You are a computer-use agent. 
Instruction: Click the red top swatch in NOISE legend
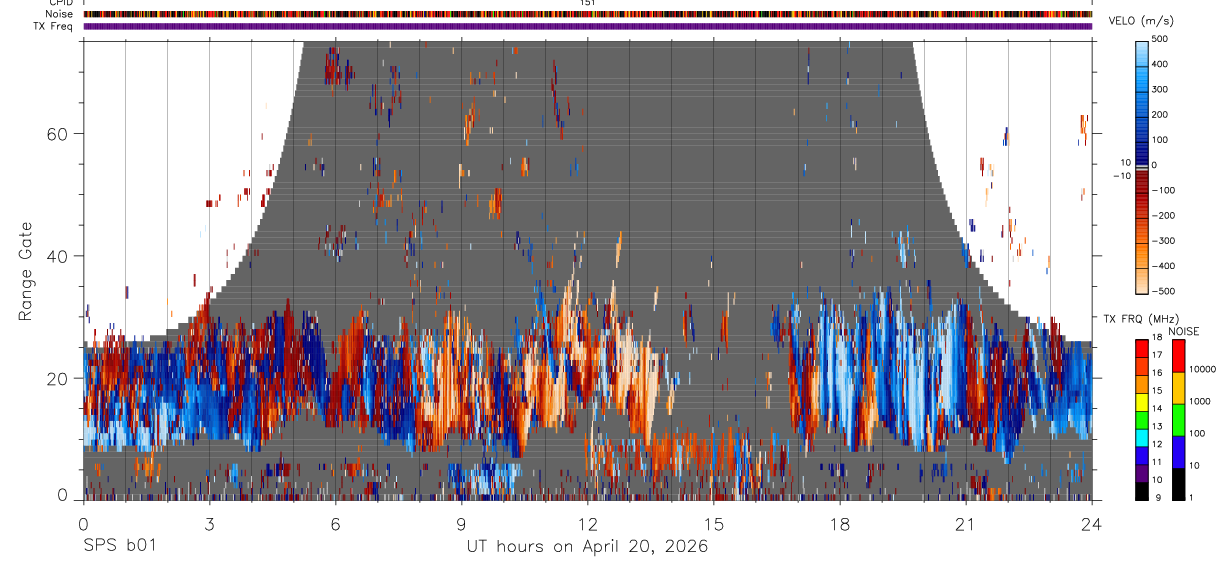coord(1177,356)
